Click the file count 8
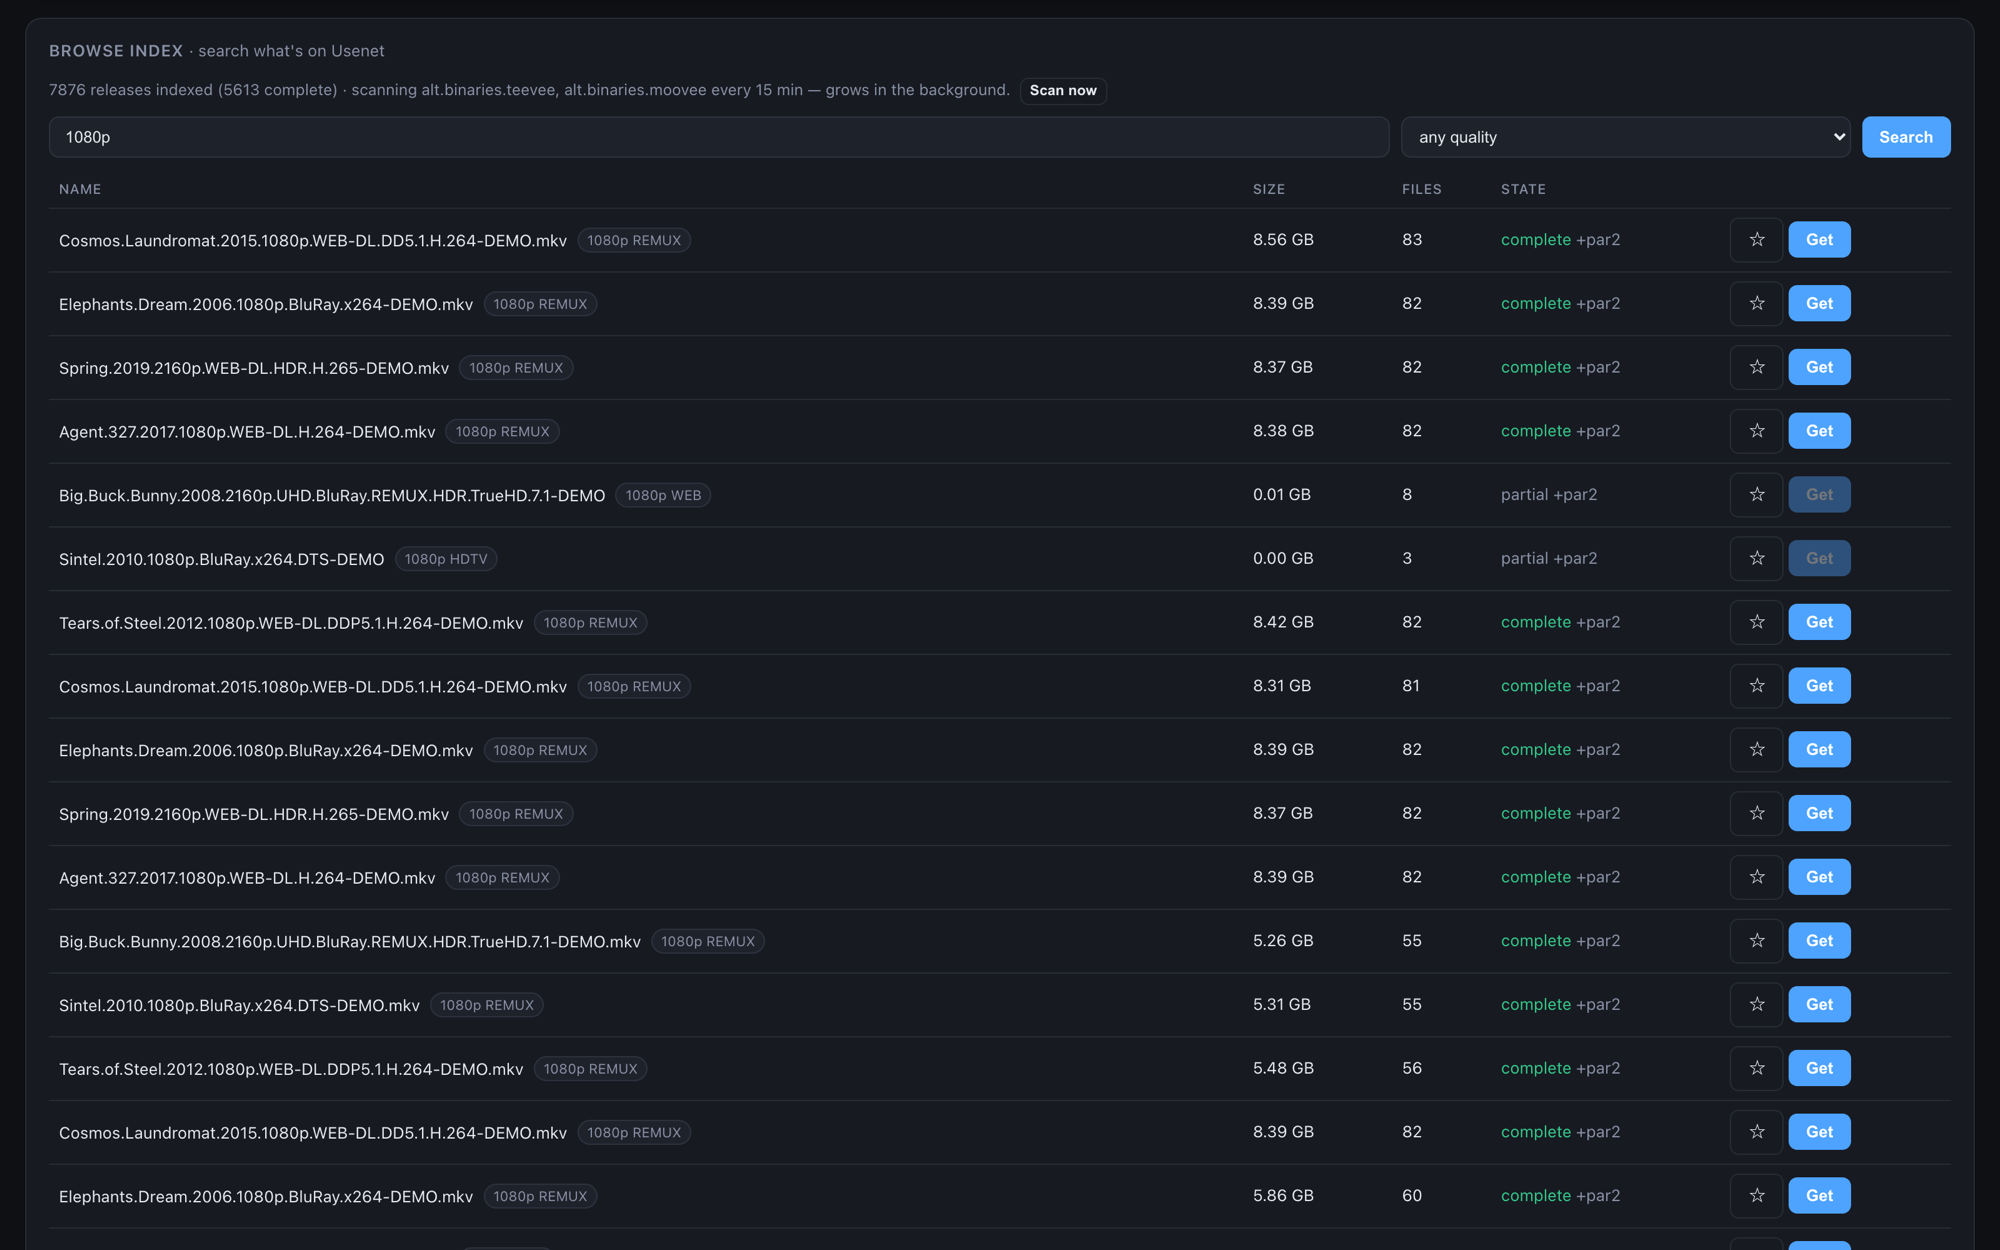The image size is (2000, 1250). click(x=1407, y=495)
